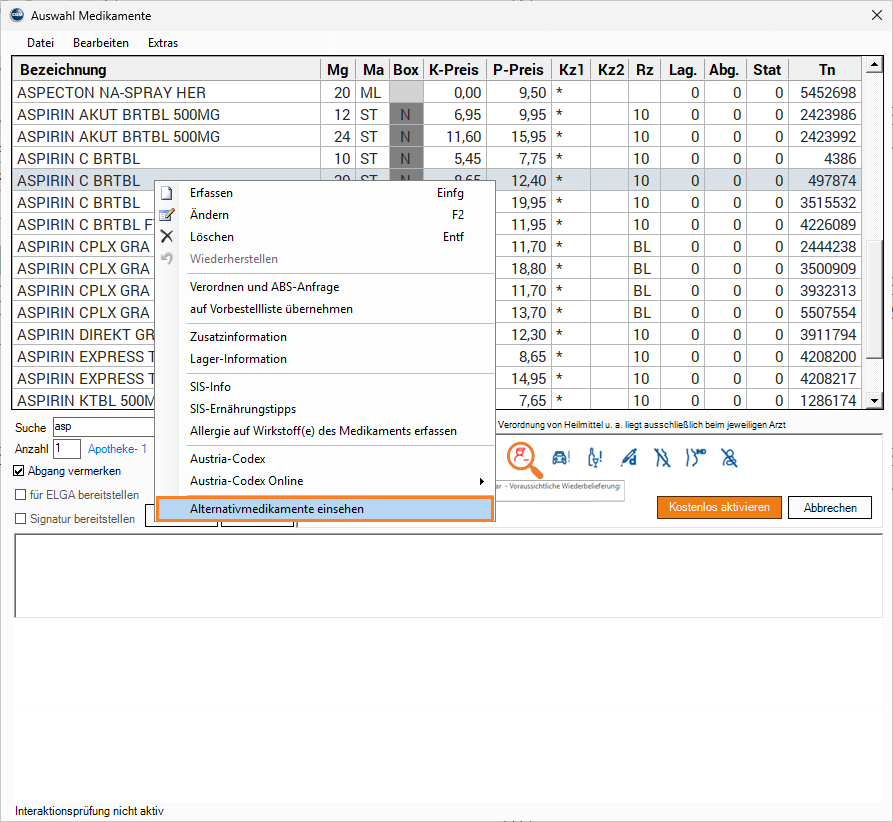The height and width of the screenshot is (822, 893).
Task: Click the car driving warning icon
Action: (561, 458)
